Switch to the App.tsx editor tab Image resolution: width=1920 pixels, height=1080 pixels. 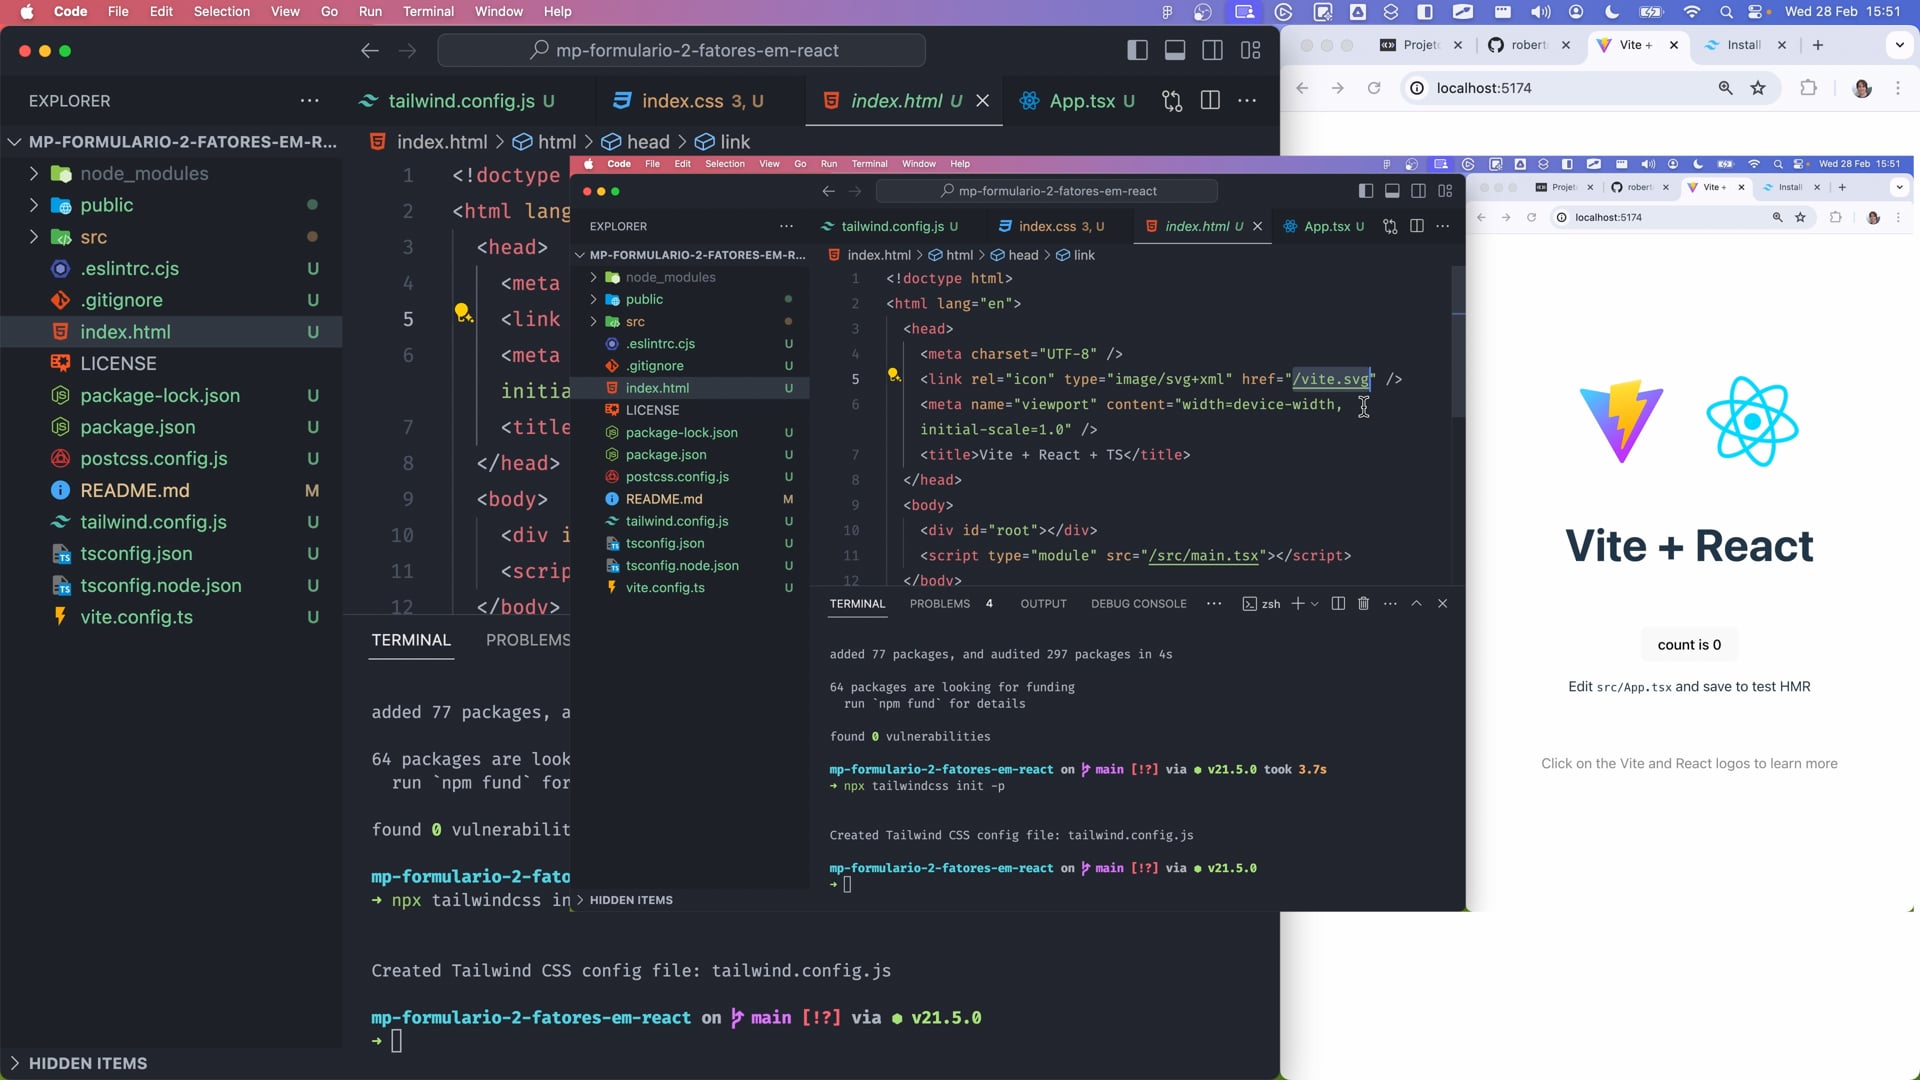pyautogui.click(x=1080, y=100)
